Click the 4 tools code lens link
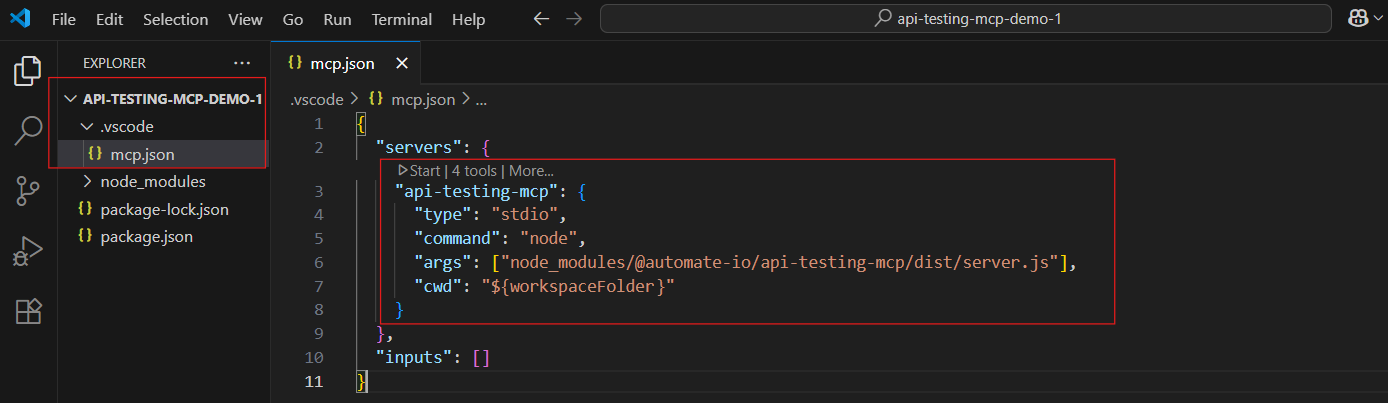The image size is (1388, 403). (x=474, y=171)
